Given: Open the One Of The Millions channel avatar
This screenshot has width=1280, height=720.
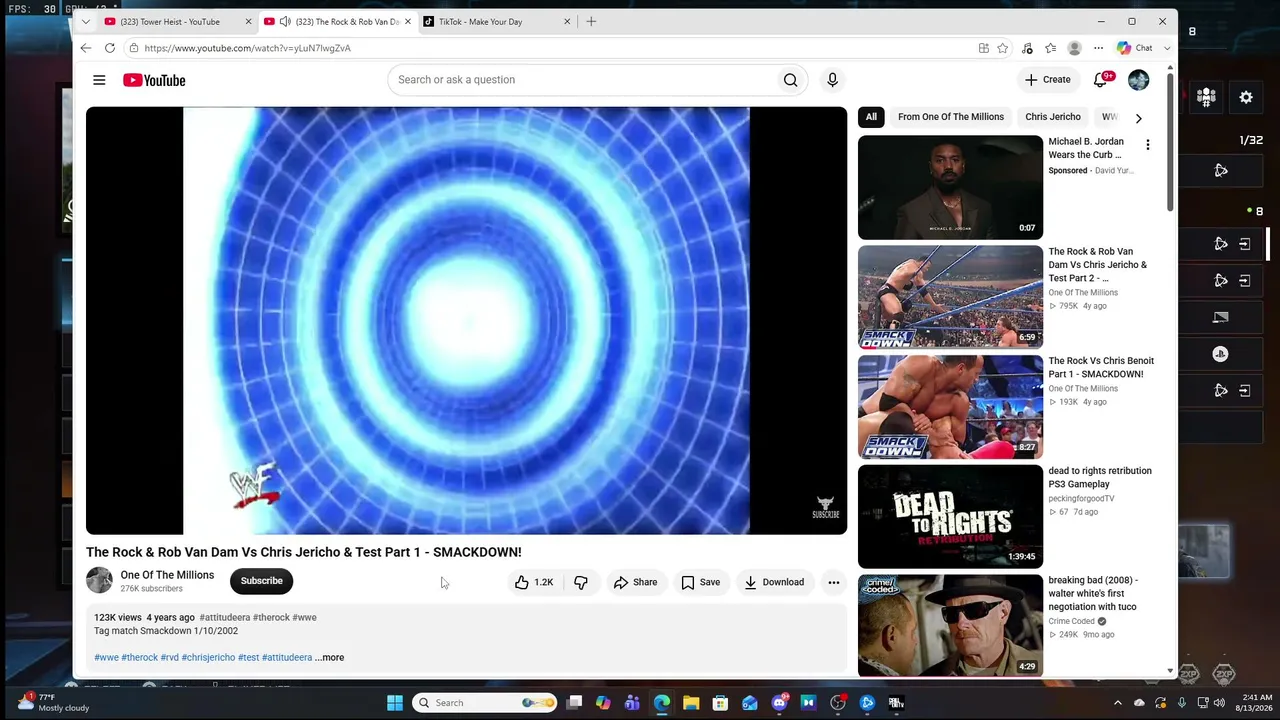Looking at the screenshot, I should point(99,581).
